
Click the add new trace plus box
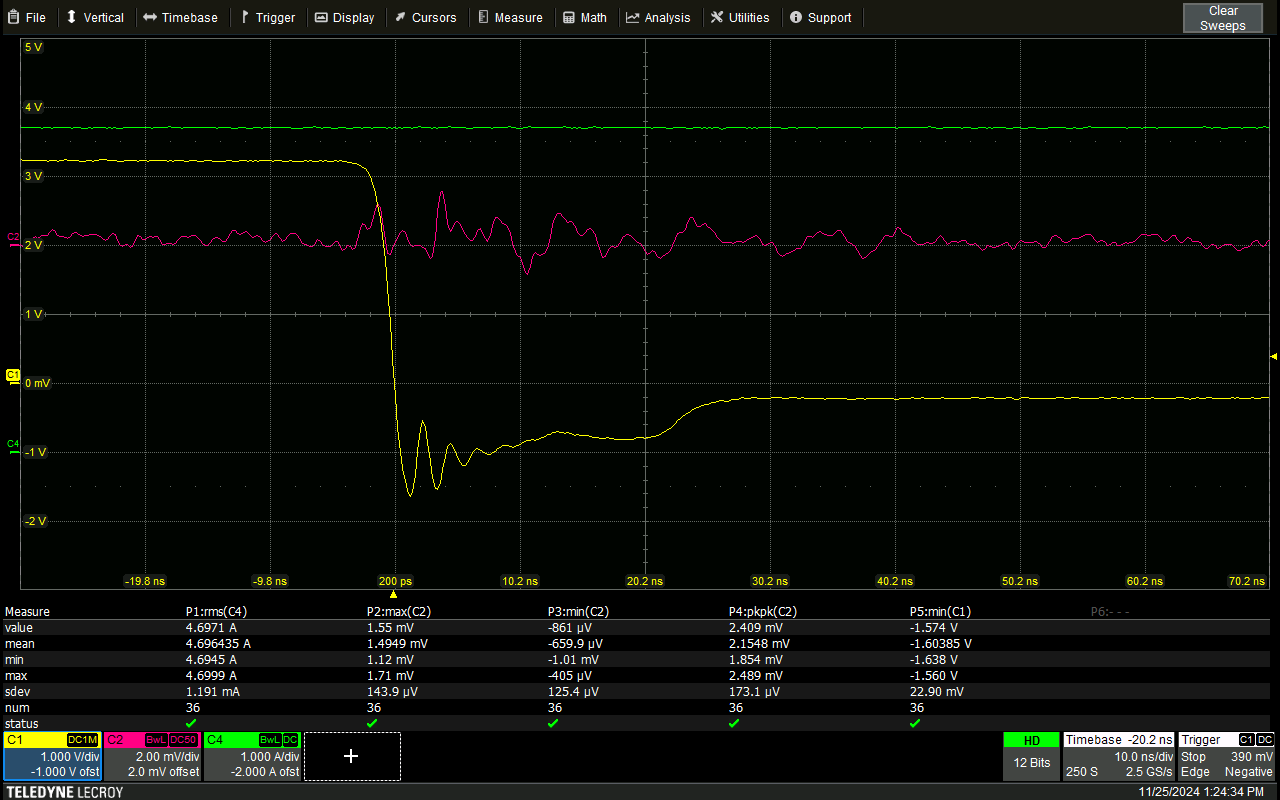tap(352, 756)
